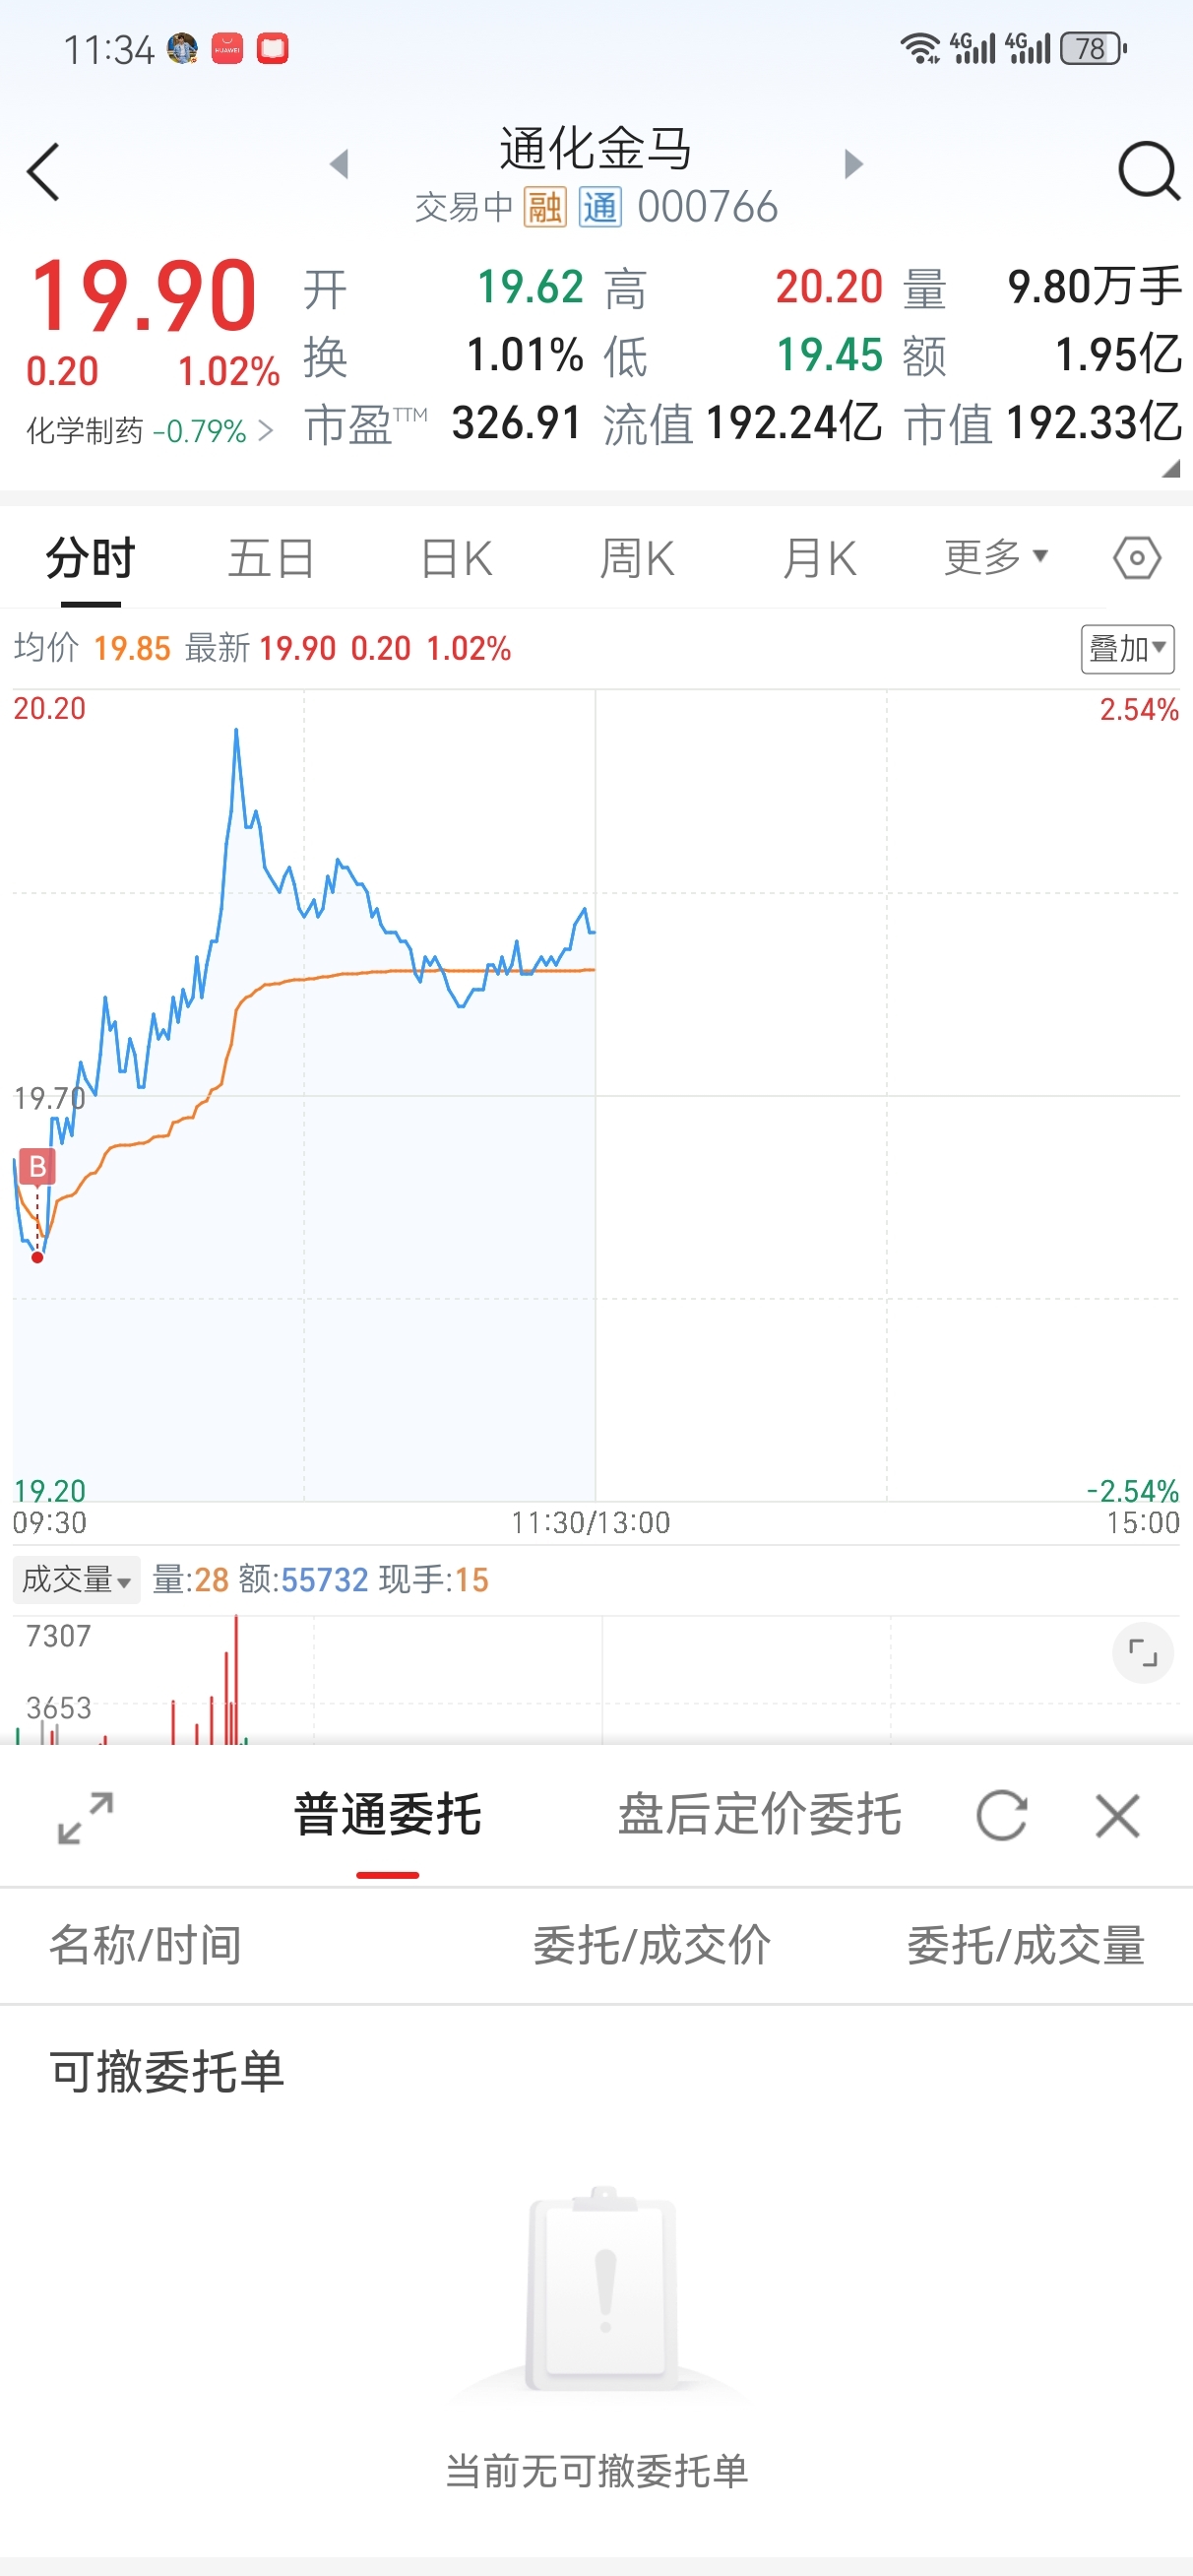The height and width of the screenshot is (2576, 1193).
Task: Tap the 融 margin trading badge
Action: 545,207
